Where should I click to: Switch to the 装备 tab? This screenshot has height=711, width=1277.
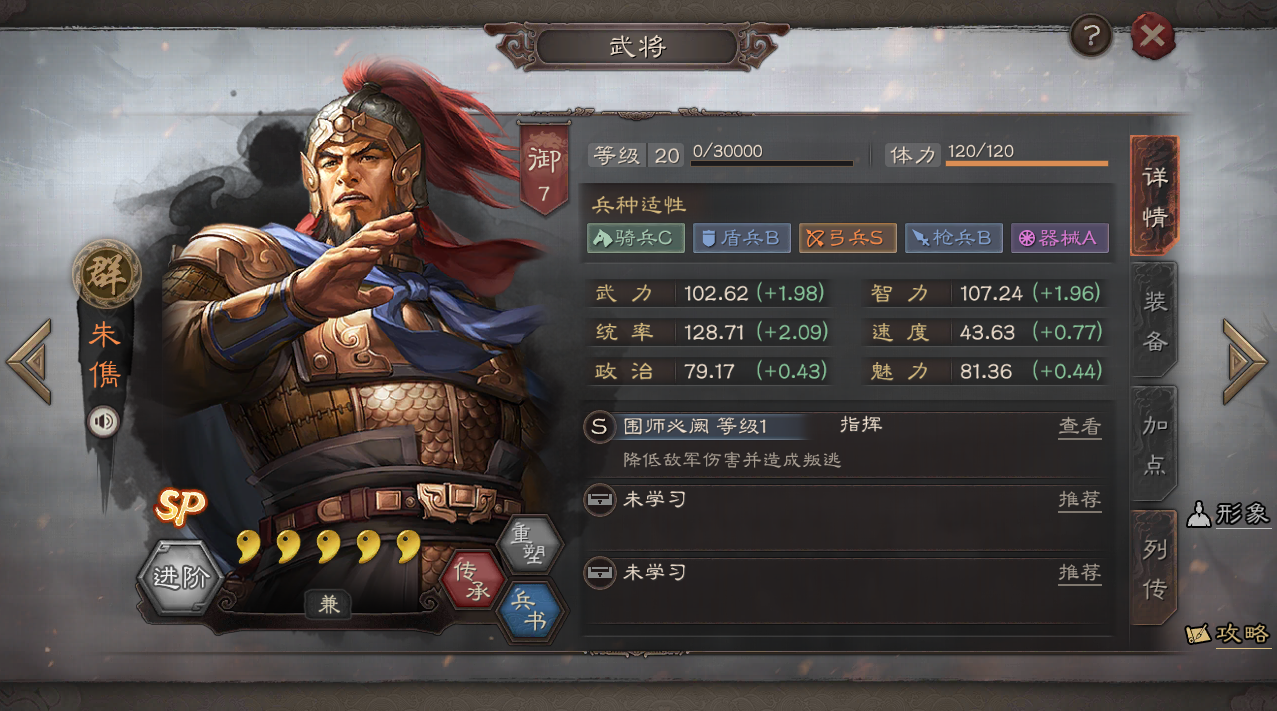(1155, 320)
